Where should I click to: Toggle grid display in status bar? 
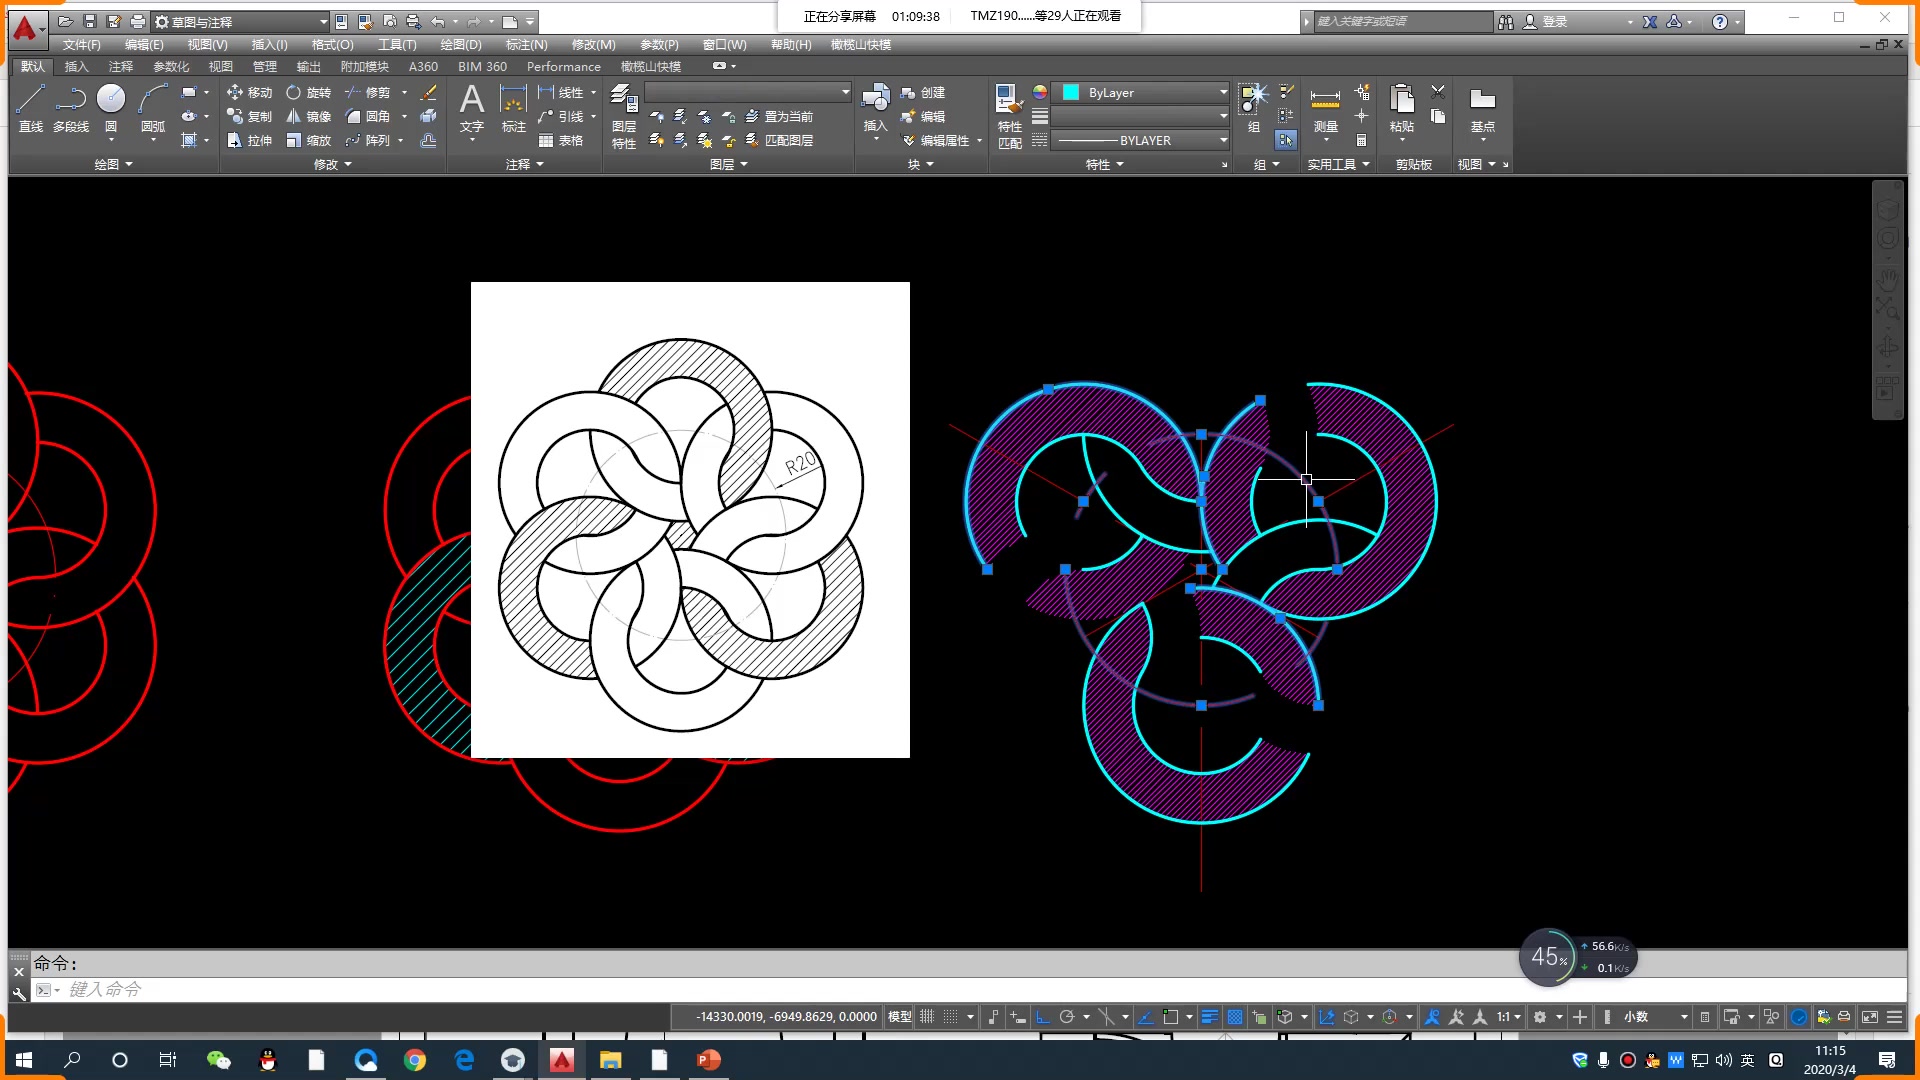click(927, 1017)
